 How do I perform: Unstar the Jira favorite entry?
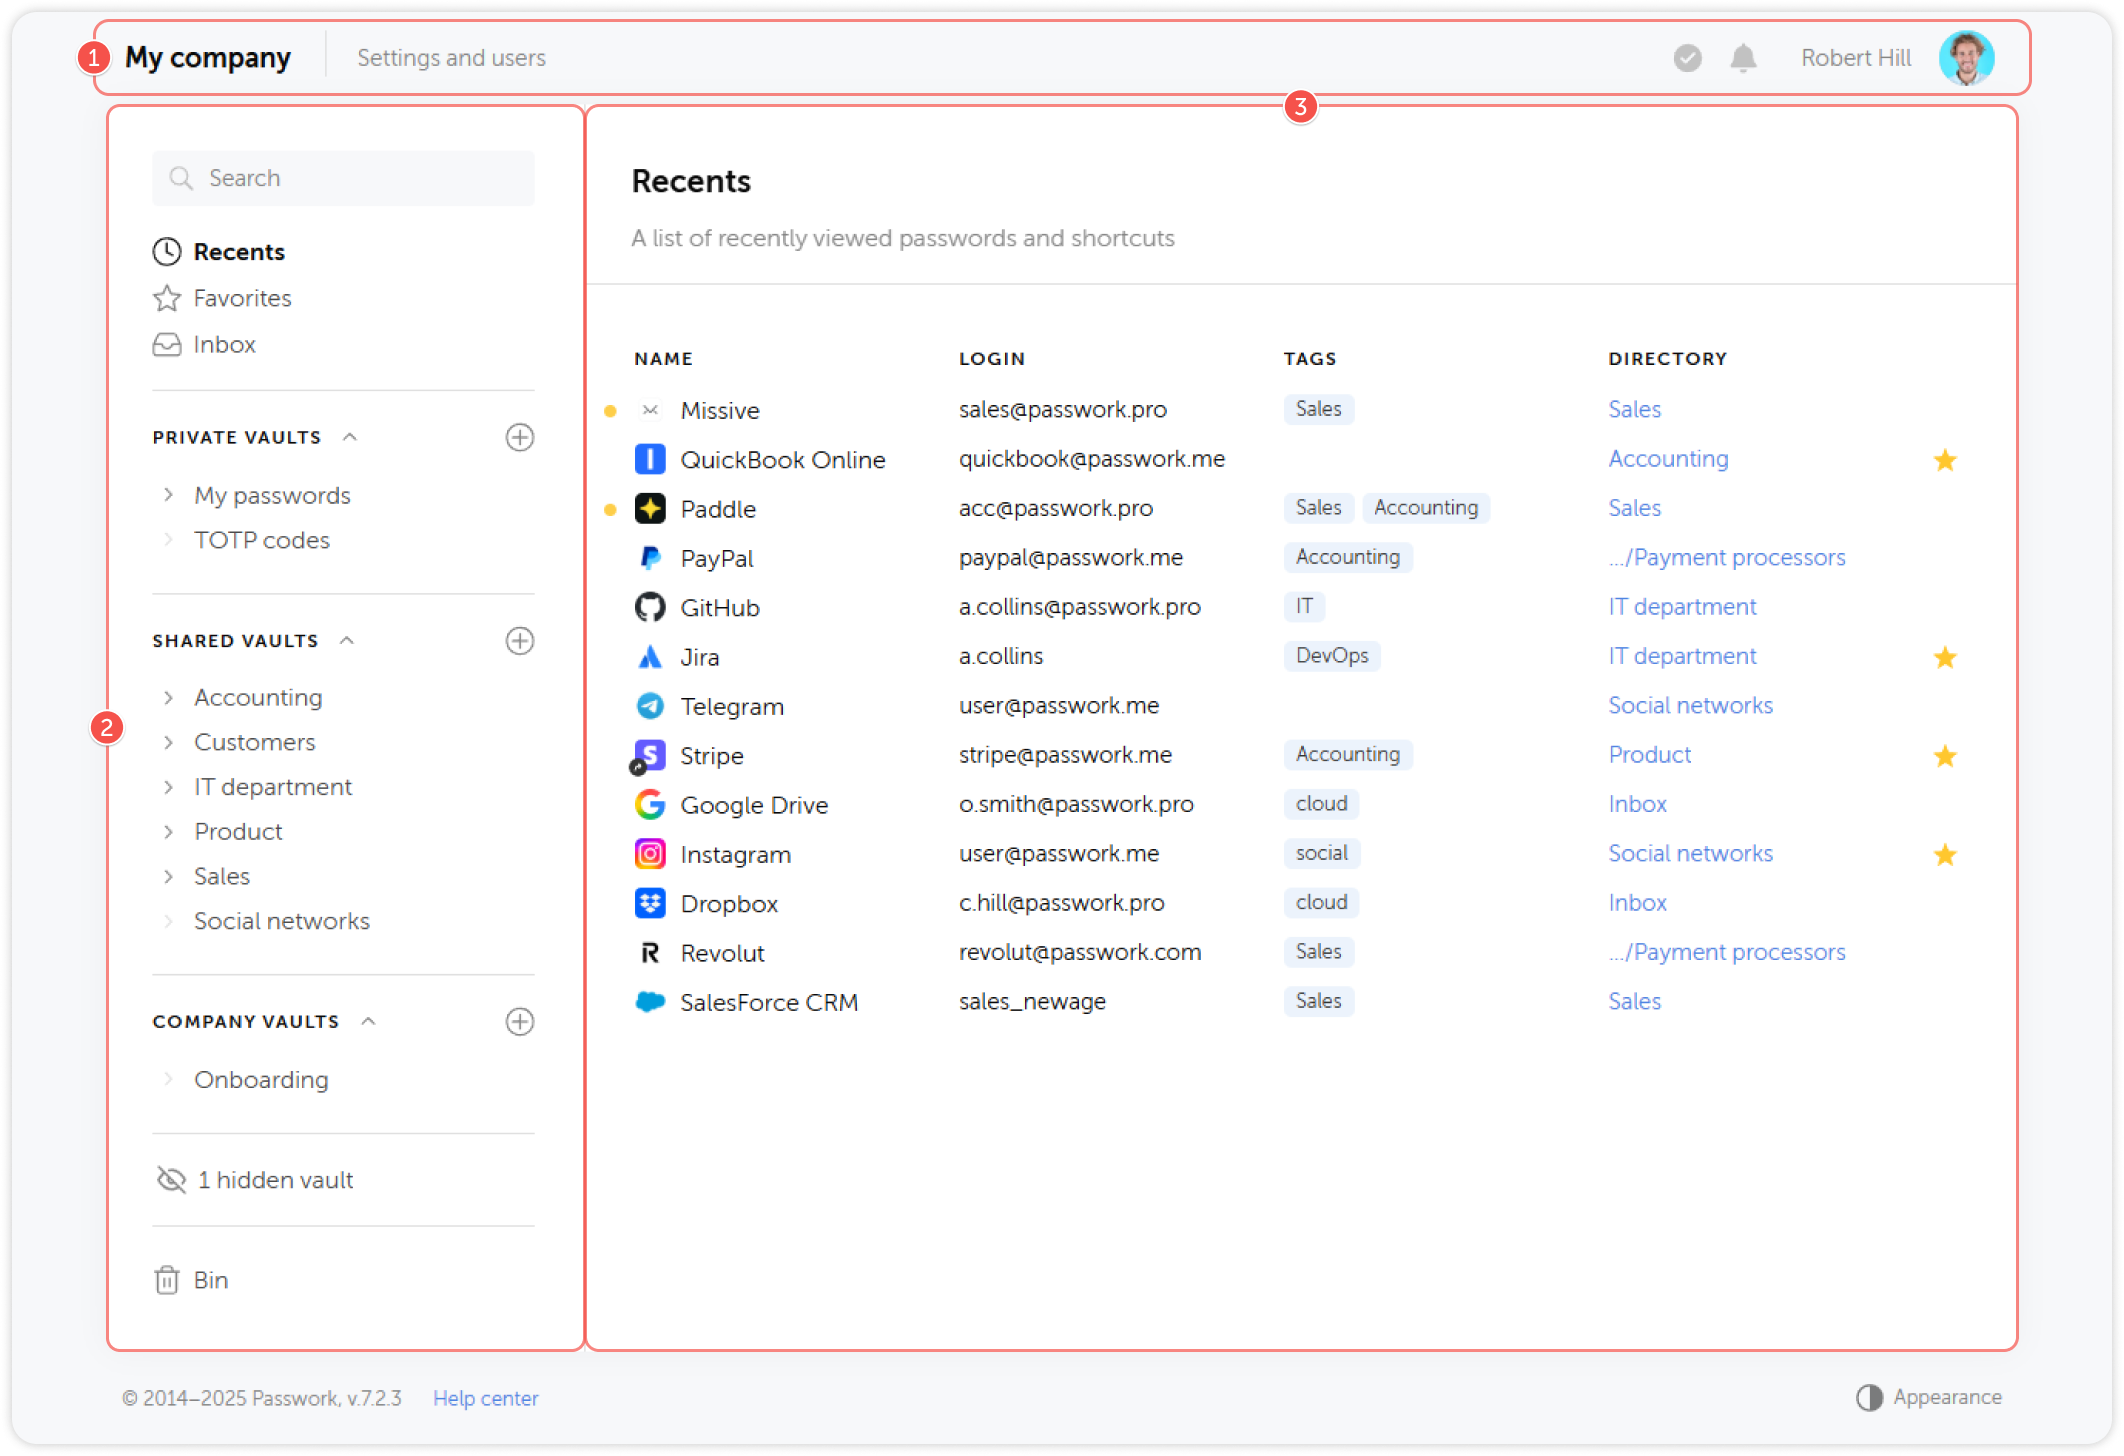(1946, 657)
